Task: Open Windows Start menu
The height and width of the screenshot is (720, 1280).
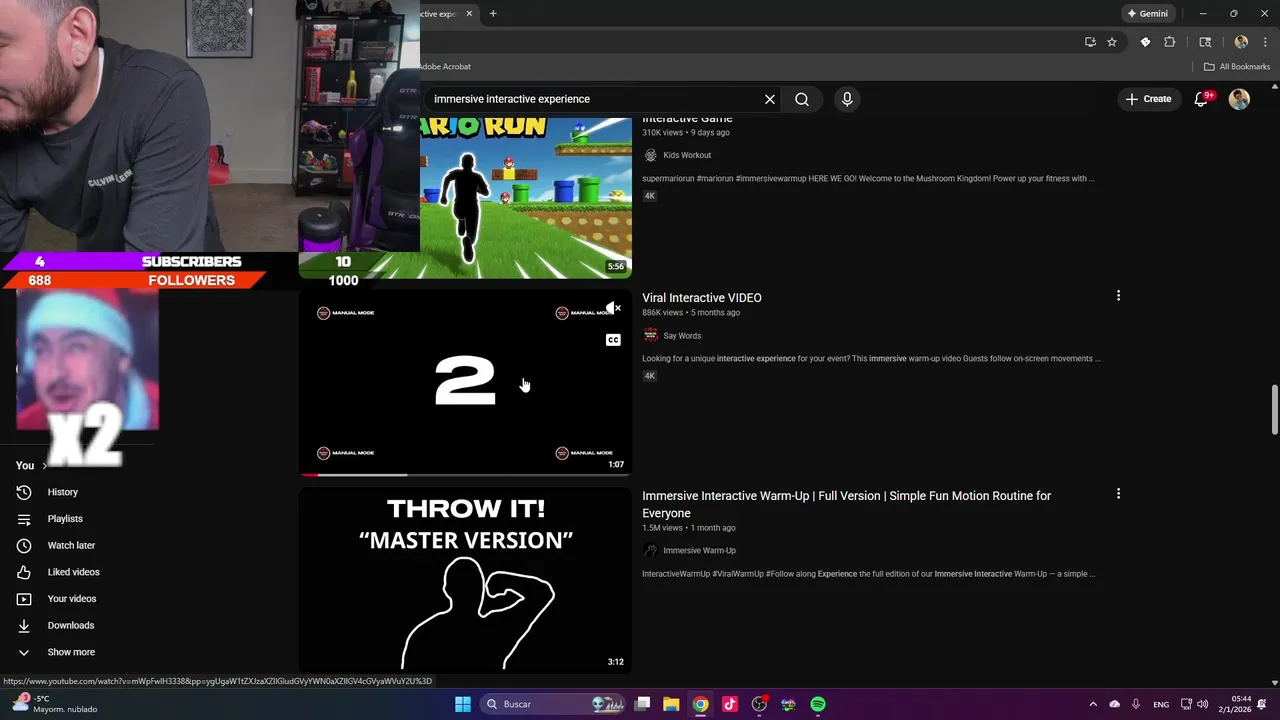Action: [x=463, y=704]
